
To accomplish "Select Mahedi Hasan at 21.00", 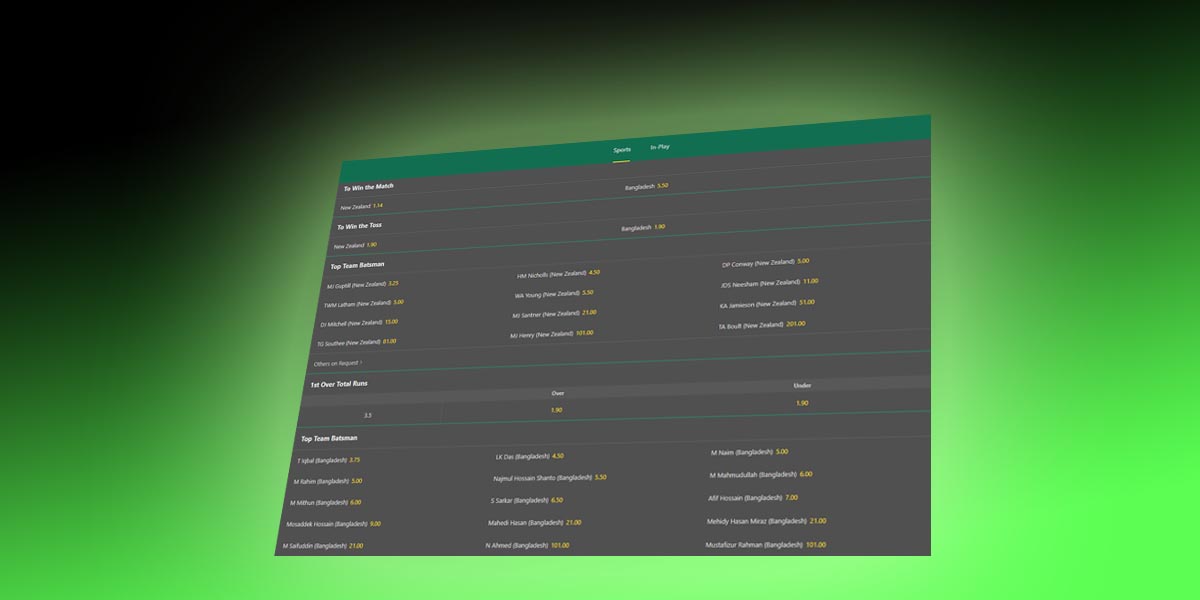I will (x=534, y=522).
